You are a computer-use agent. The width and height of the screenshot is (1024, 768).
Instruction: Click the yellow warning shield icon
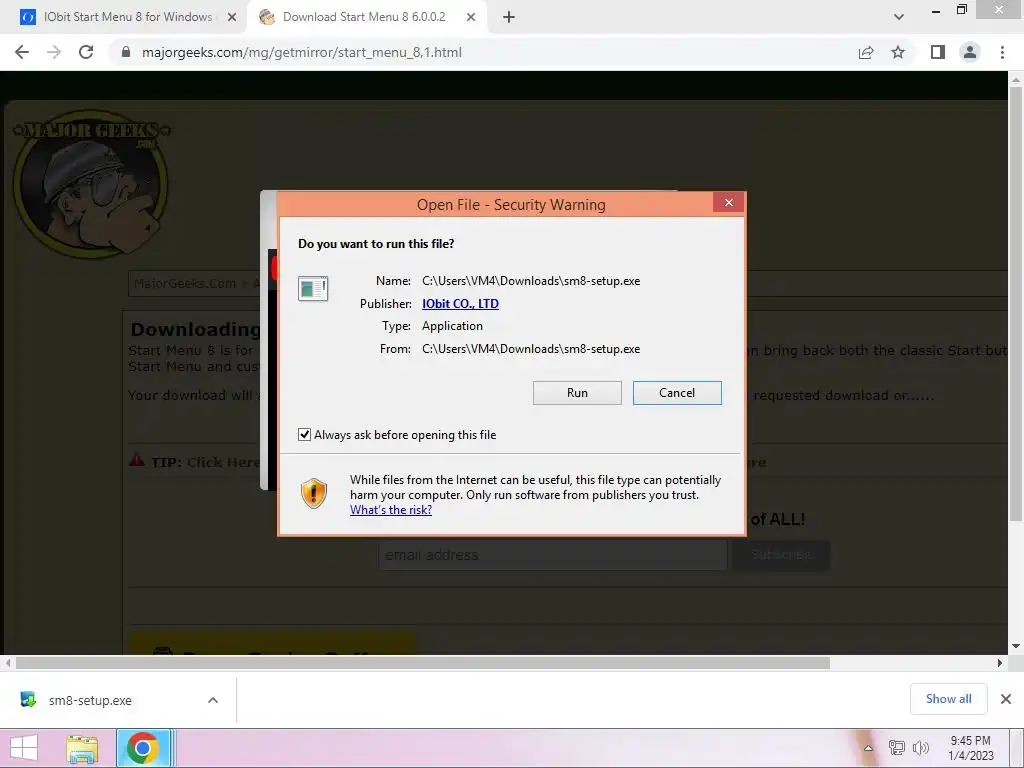tap(313, 493)
